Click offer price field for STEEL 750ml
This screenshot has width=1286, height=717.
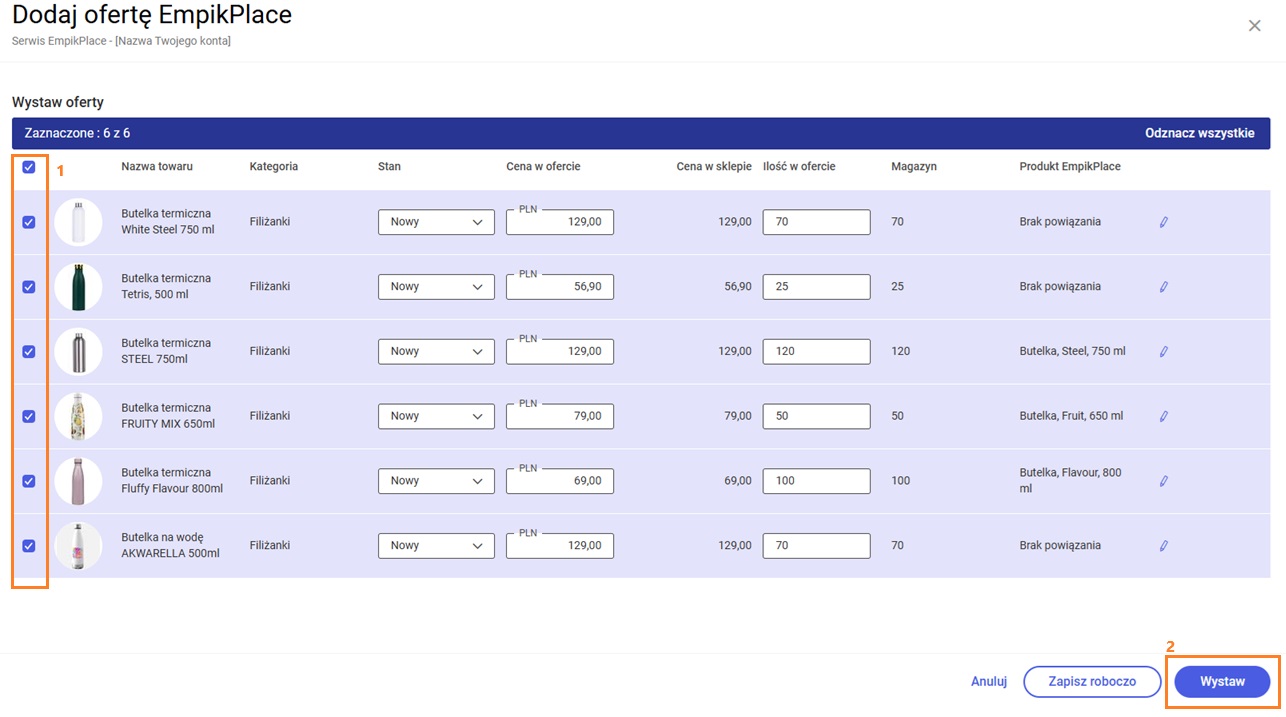click(560, 352)
